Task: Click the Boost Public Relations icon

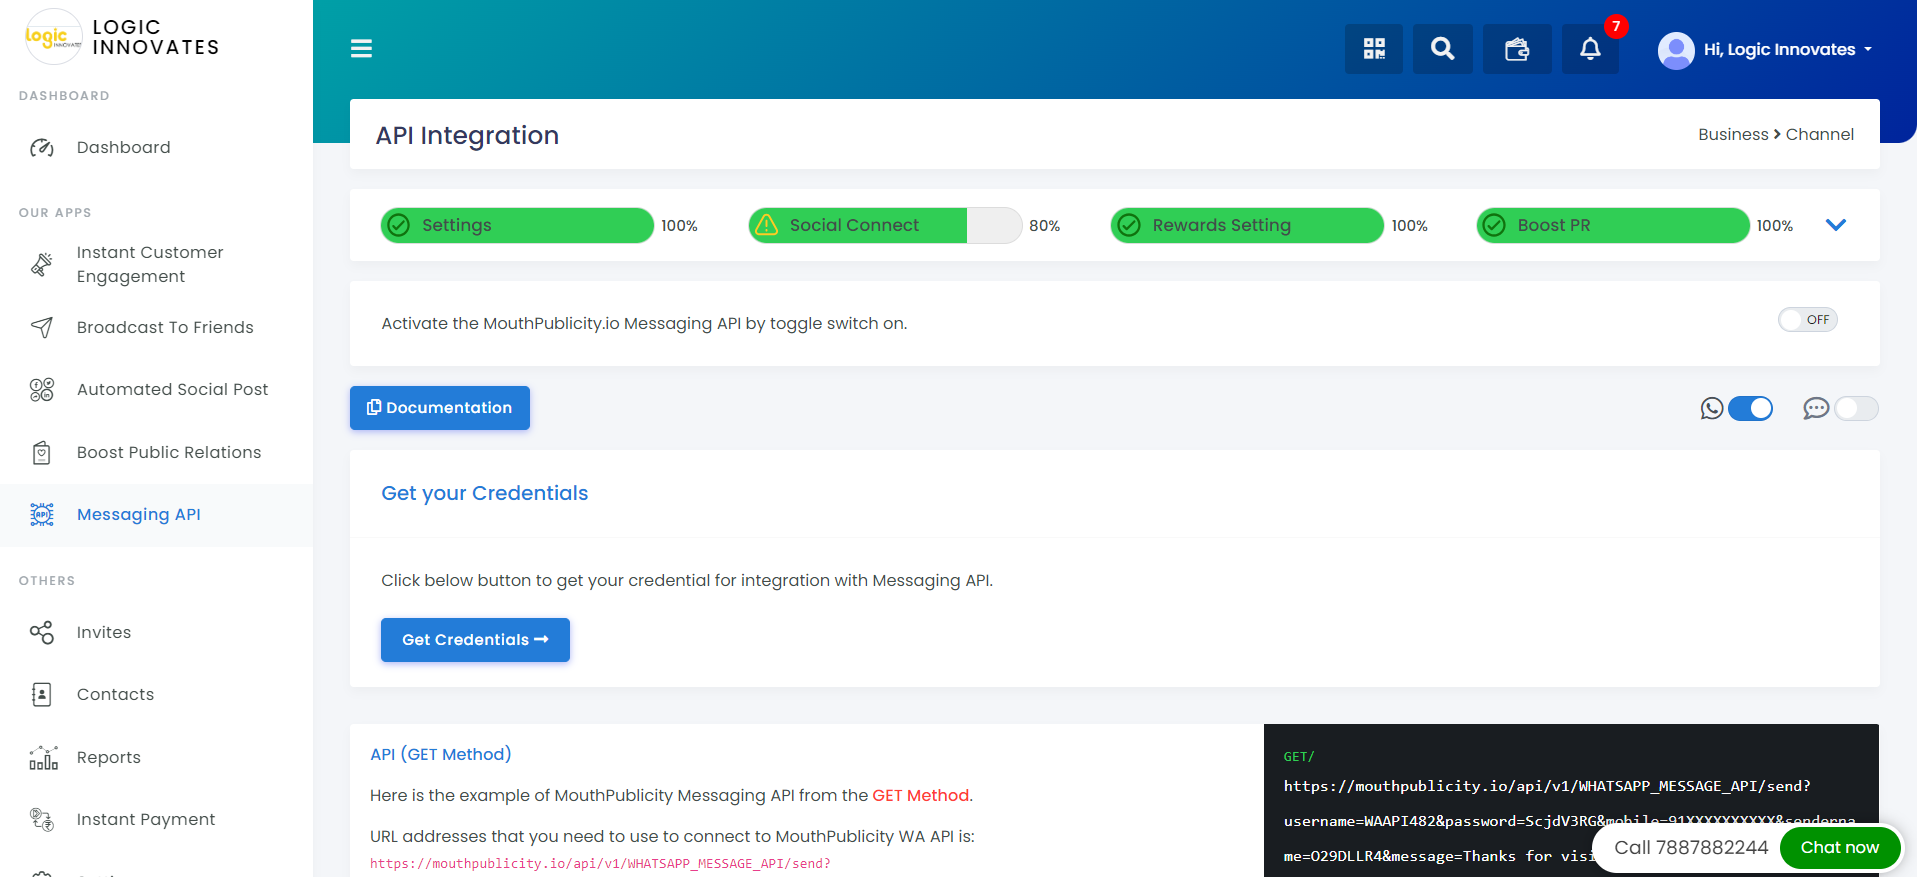Action: 42,453
